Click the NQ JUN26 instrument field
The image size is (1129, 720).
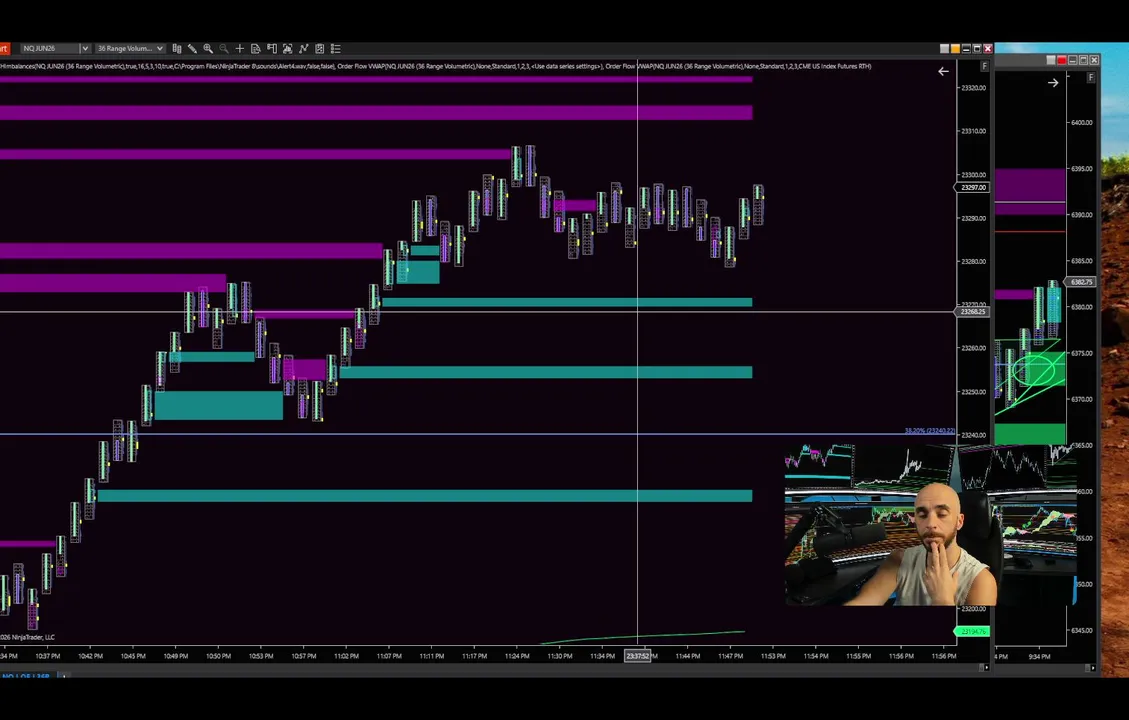pyautogui.click(x=49, y=48)
